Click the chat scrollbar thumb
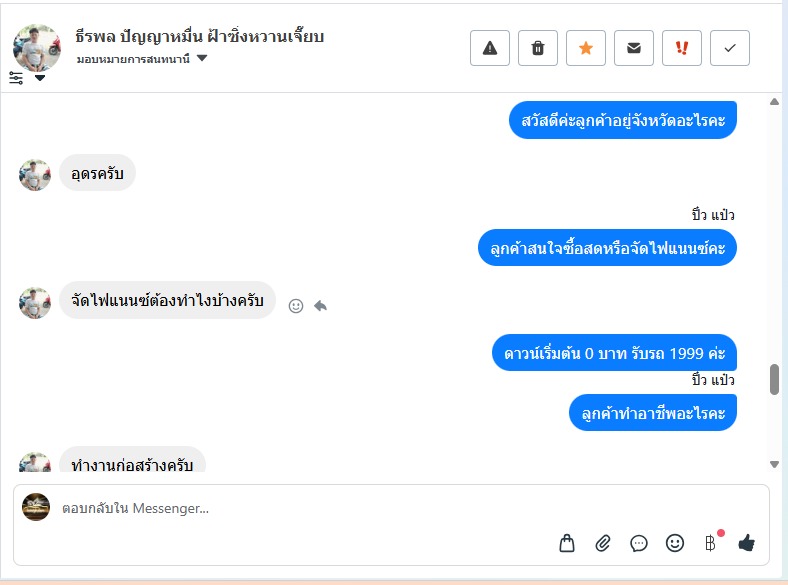The image size is (788, 585). 774,379
